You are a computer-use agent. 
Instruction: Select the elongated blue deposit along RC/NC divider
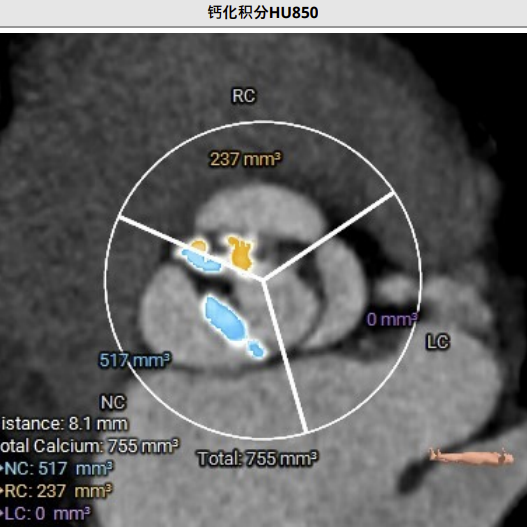point(202,260)
